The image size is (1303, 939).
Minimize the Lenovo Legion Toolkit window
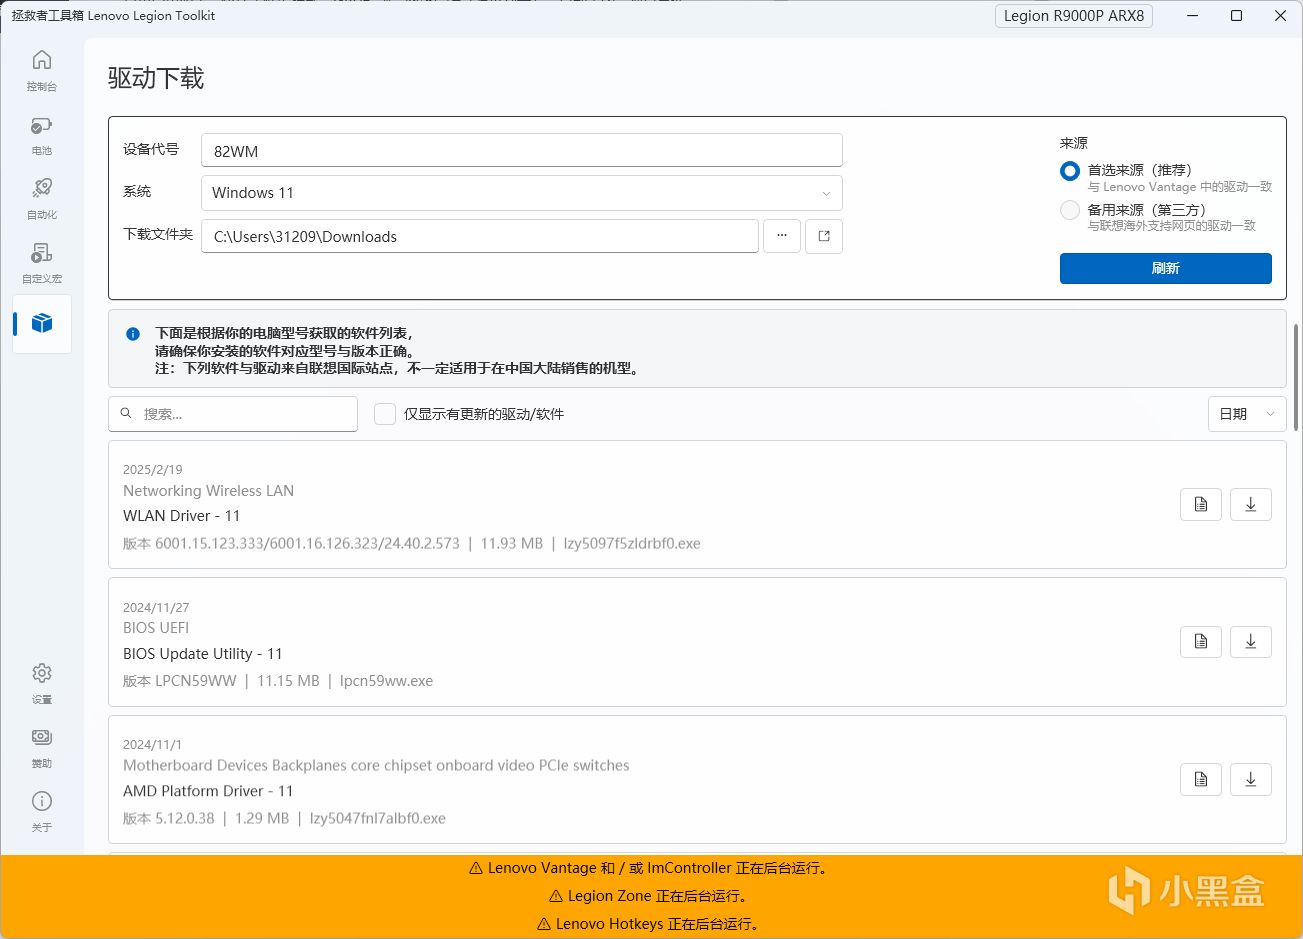[1192, 16]
